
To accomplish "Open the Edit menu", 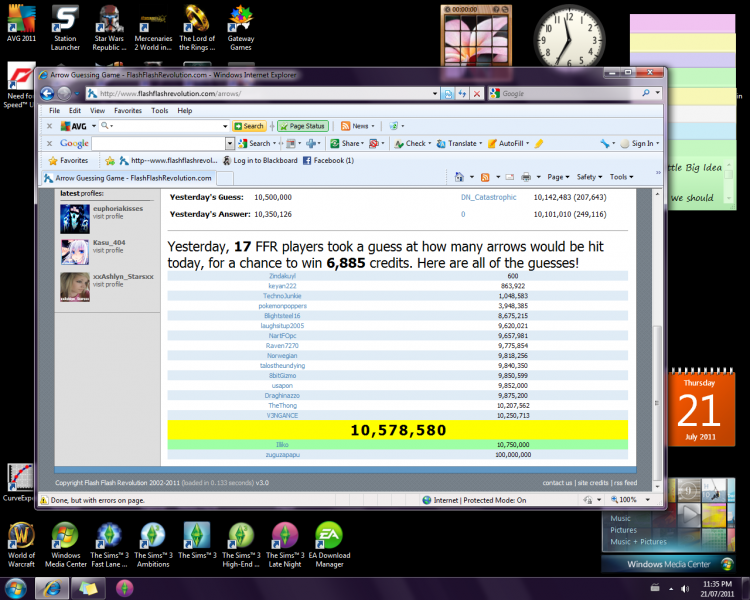I will coord(75,111).
